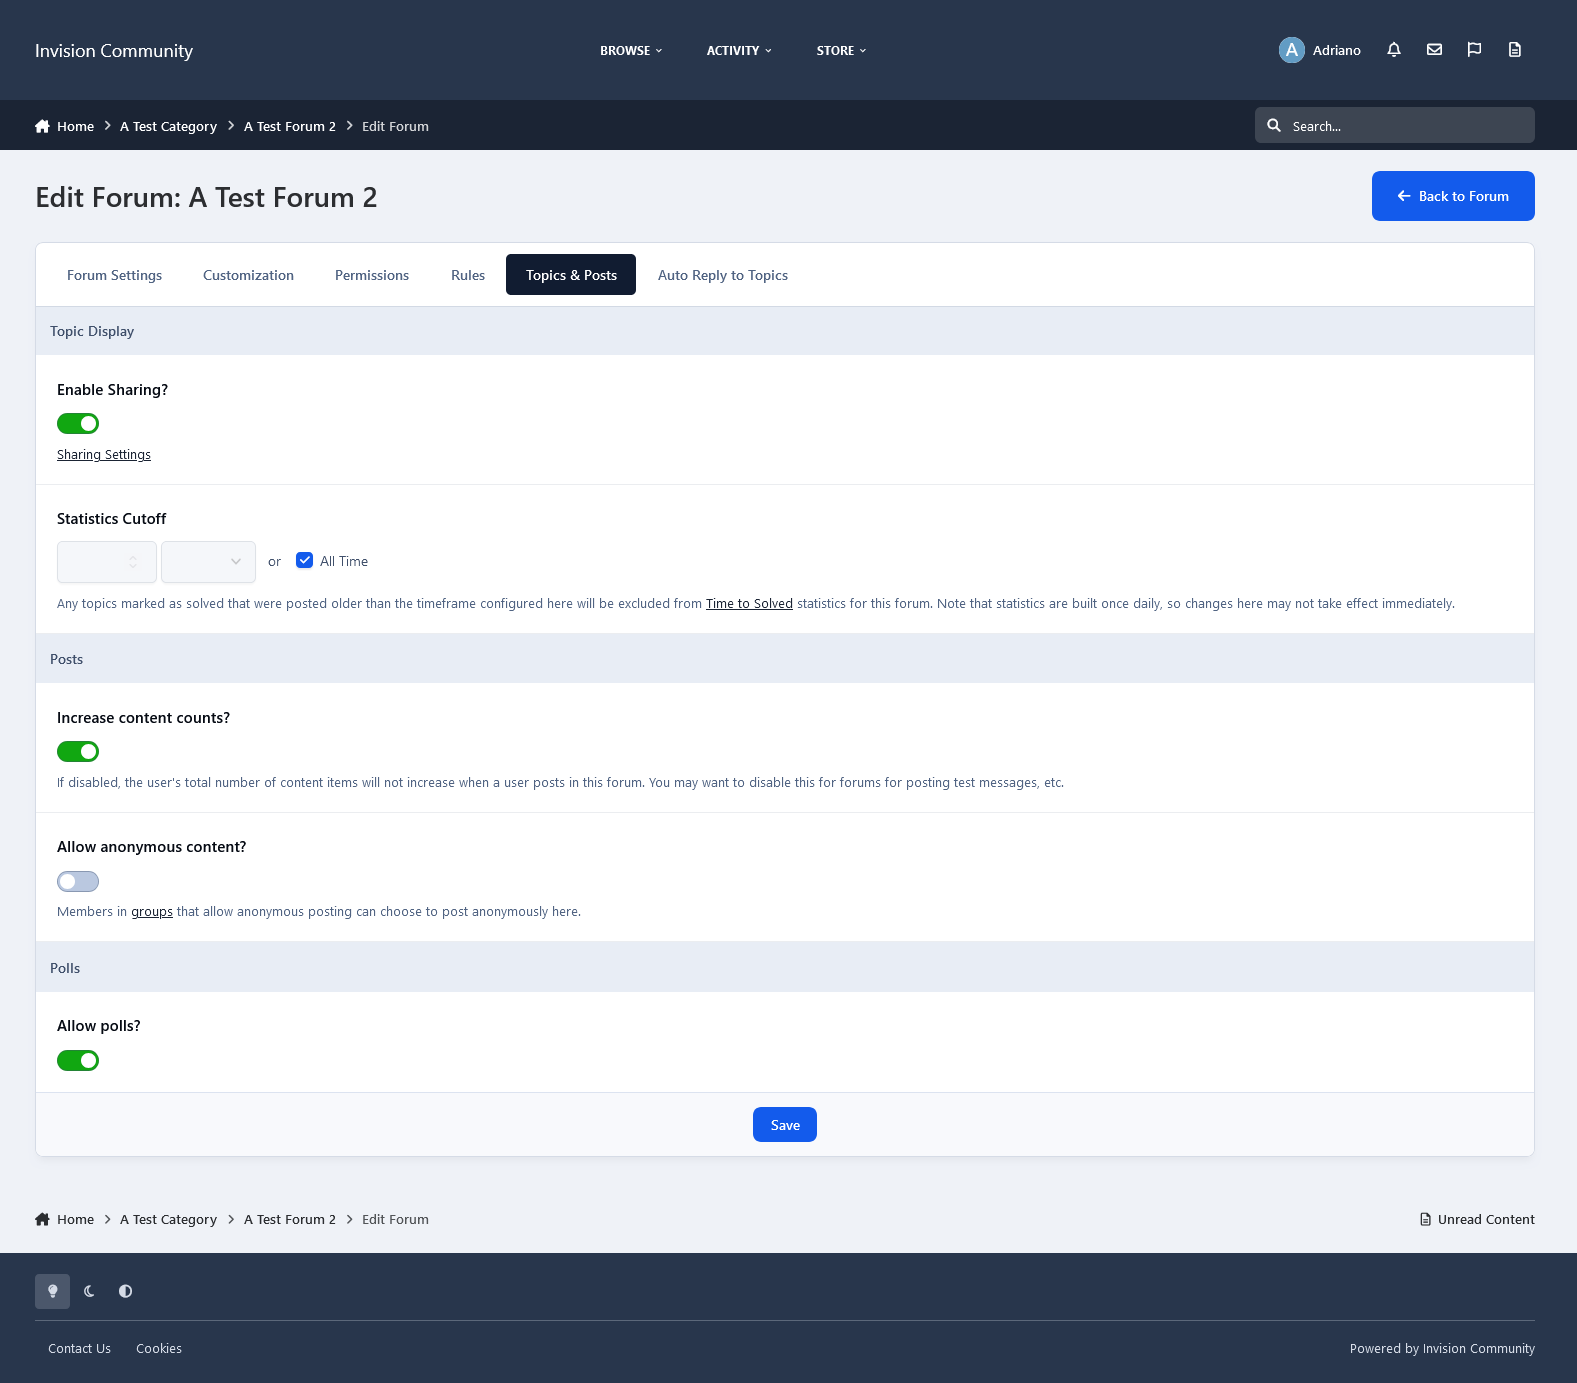Click the document icon in header
The height and width of the screenshot is (1383, 1577).
click(1514, 50)
